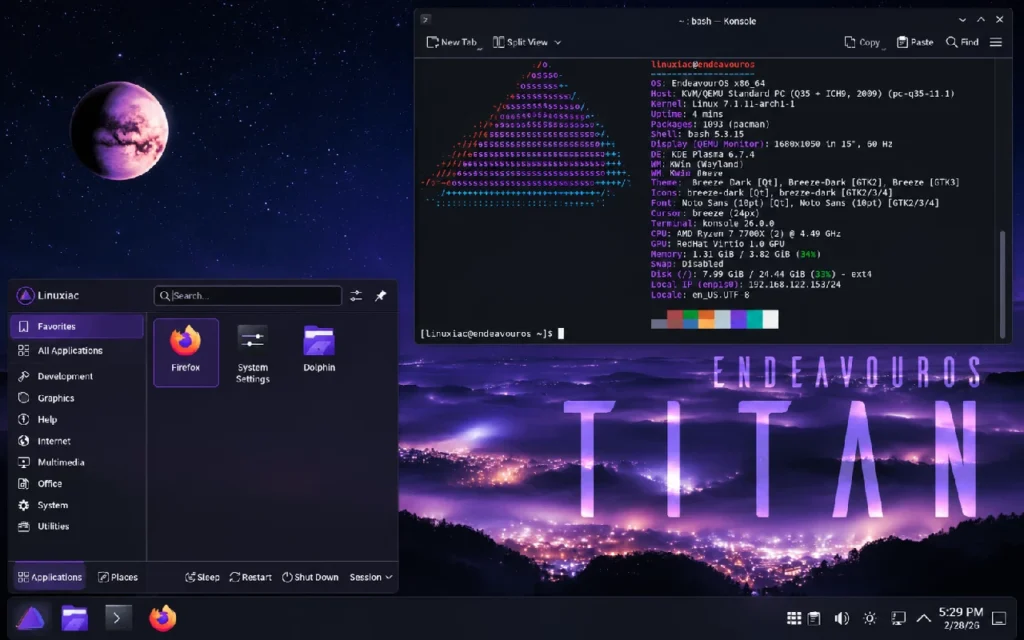Image resolution: width=1024 pixels, height=640 pixels.
Task: Click the Restart button
Action: [251, 577]
